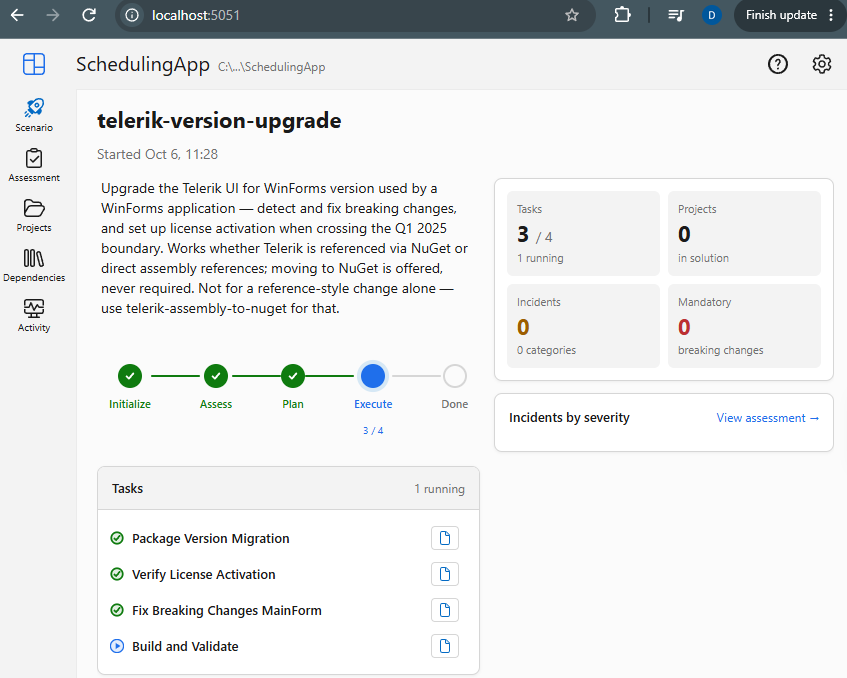Click the telerik-version-upgrade heading
Image resolution: width=847 pixels, height=678 pixels.
(x=219, y=120)
